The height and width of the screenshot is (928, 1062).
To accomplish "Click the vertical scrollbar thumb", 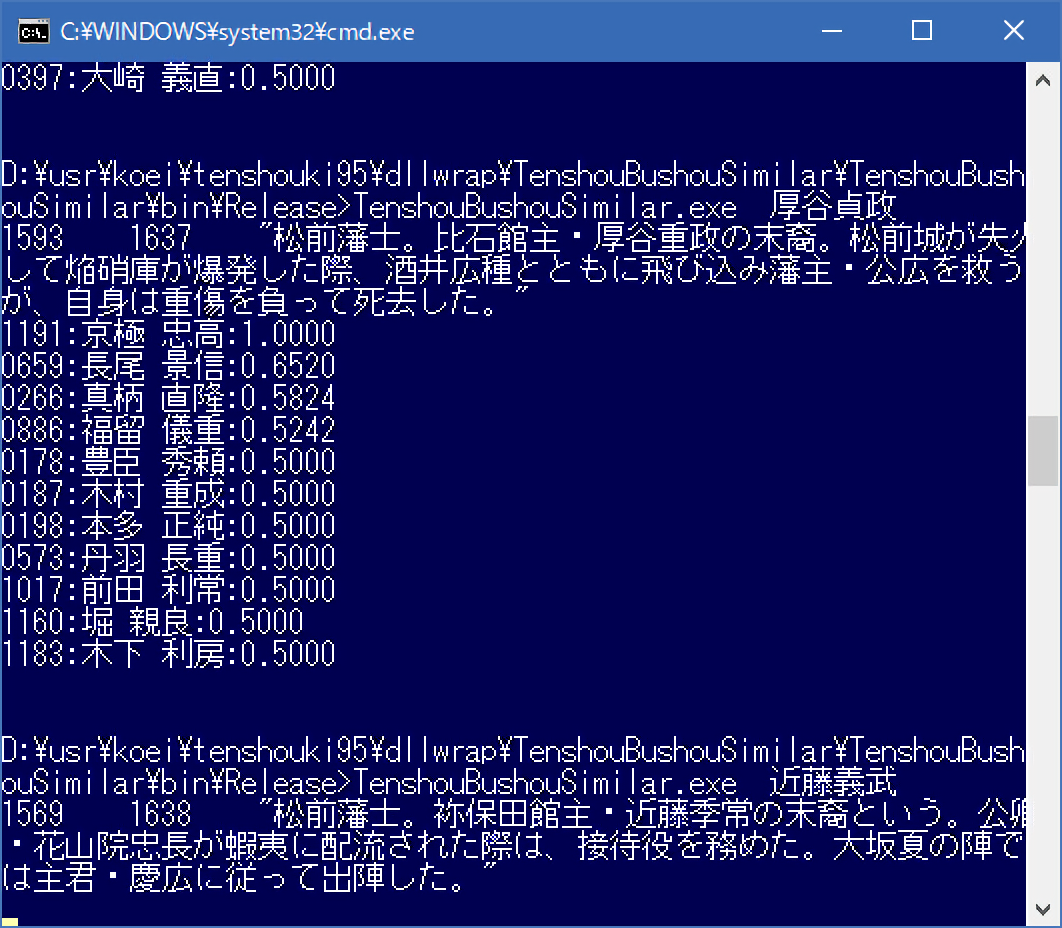I will [x=1043, y=450].
